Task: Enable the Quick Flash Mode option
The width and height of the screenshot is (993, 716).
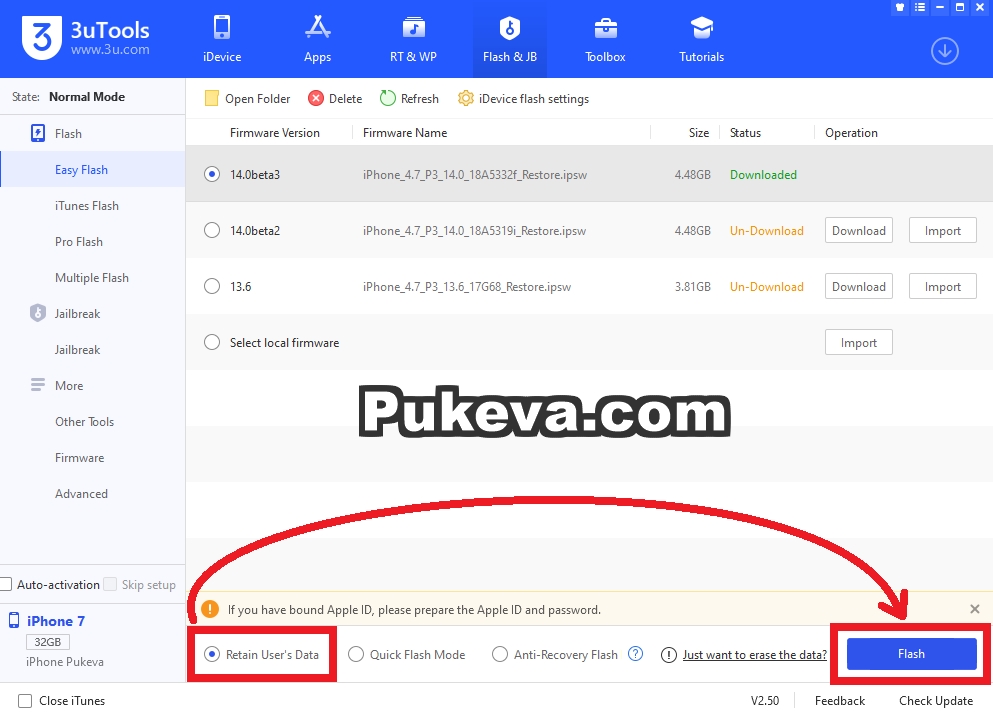Action: [356, 654]
